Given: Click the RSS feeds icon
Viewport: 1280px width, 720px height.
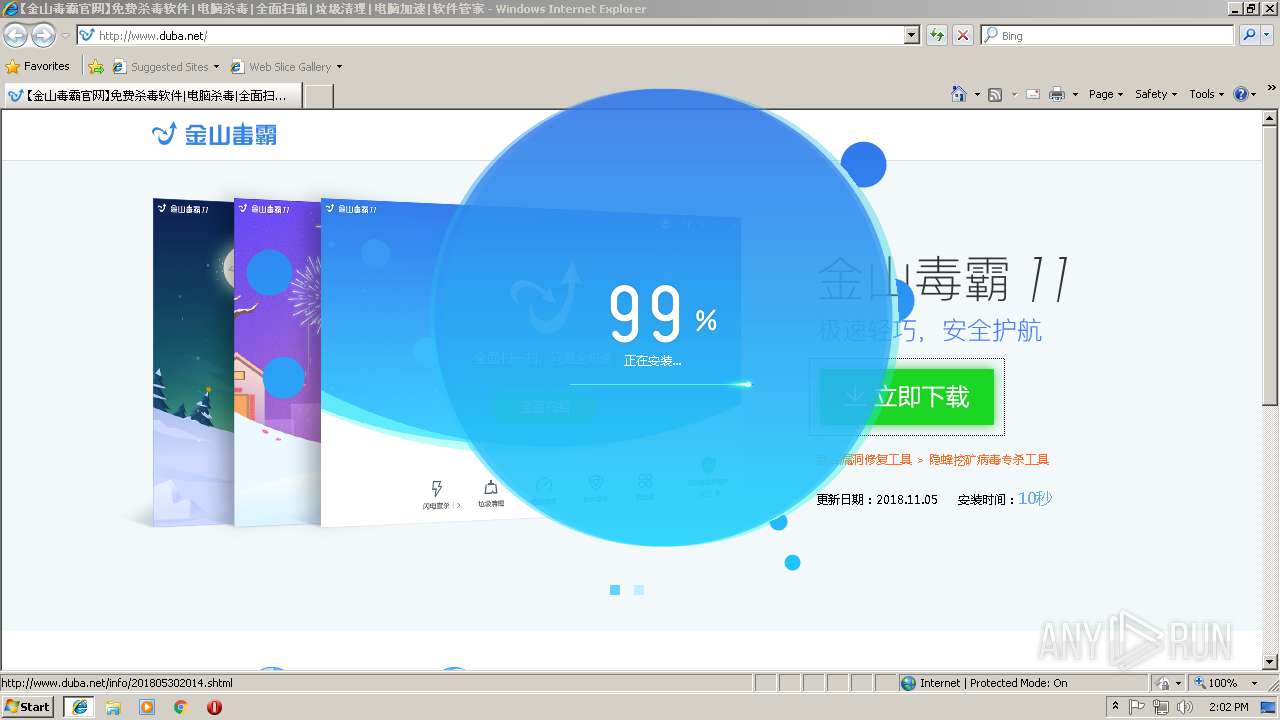Looking at the screenshot, I should (995, 94).
